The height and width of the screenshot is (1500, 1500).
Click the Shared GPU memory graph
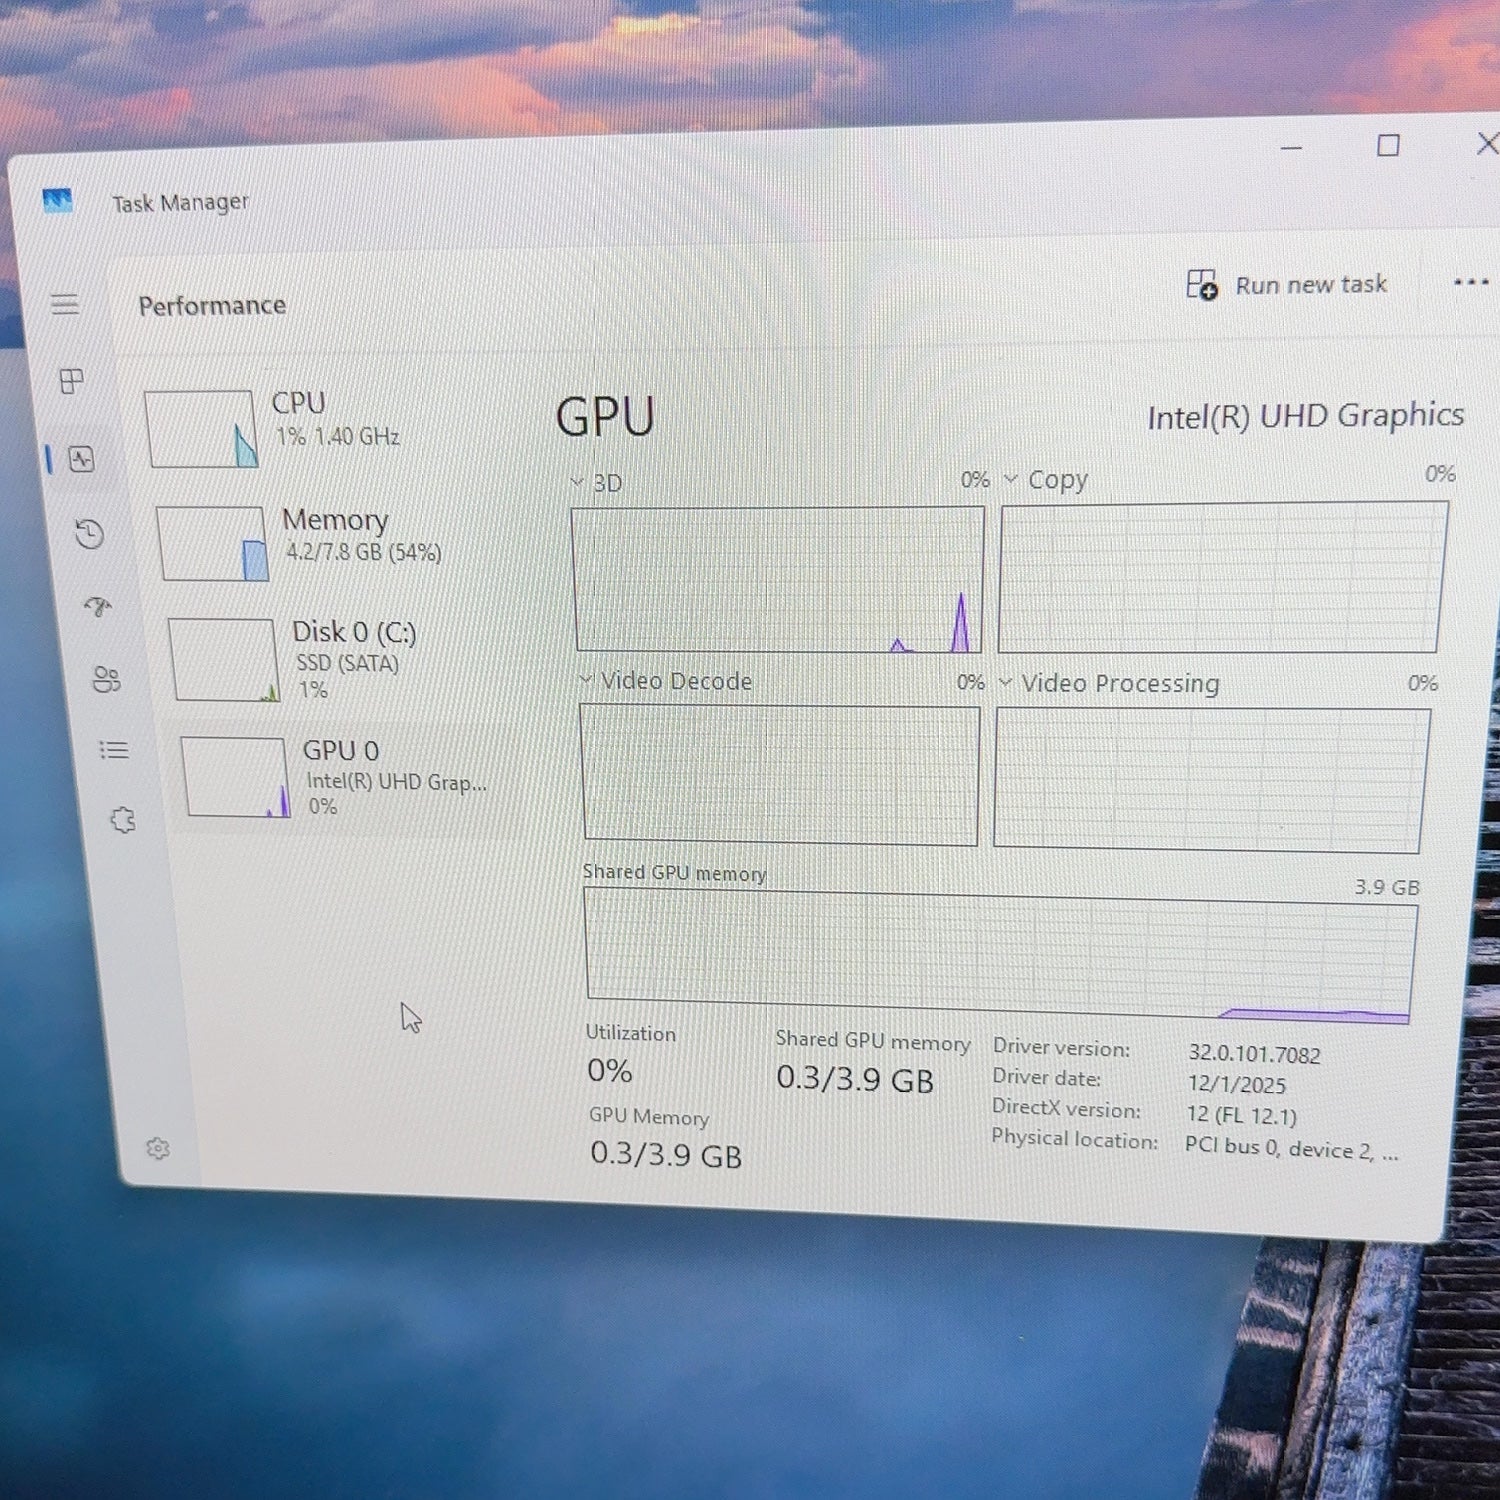pyautogui.click(x=1000, y=957)
